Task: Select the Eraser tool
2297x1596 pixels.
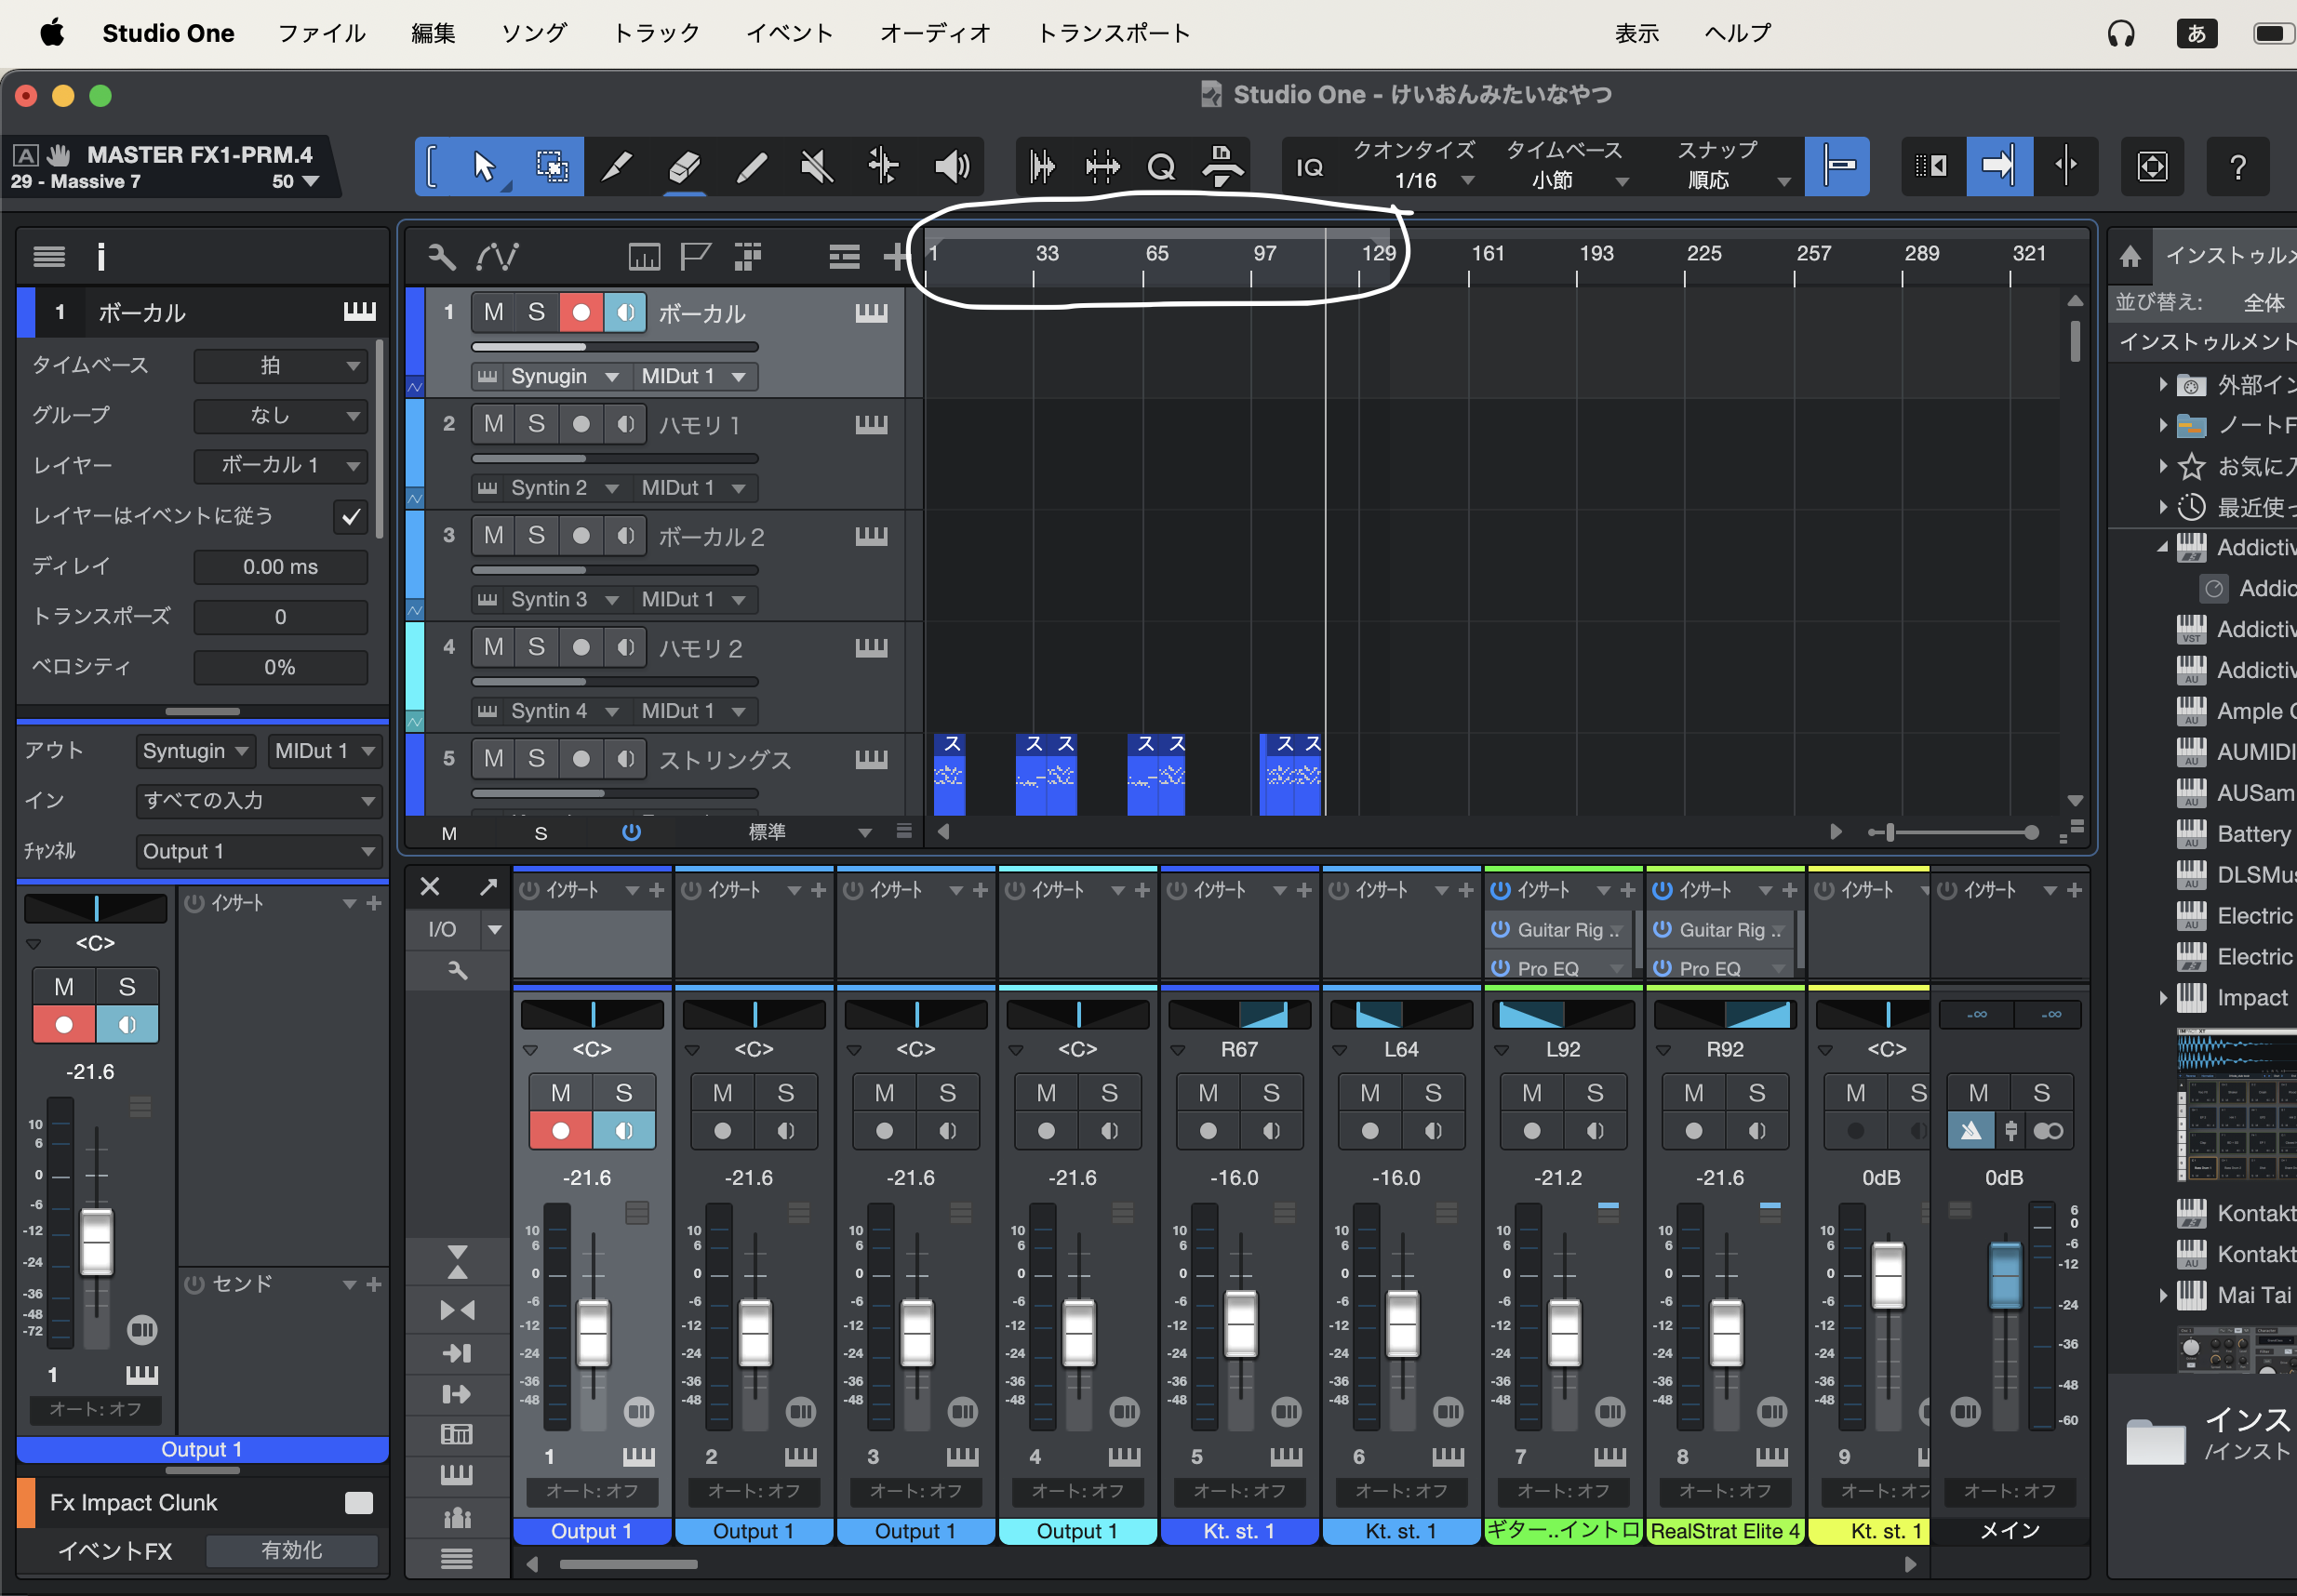Action: pos(684,166)
